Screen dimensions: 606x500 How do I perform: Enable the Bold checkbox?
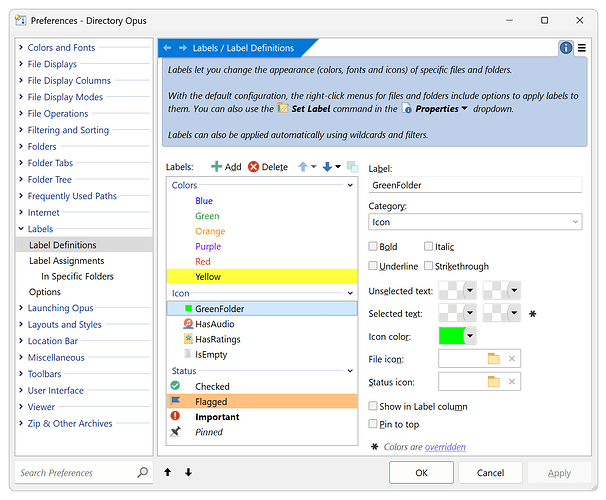tap(373, 246)
